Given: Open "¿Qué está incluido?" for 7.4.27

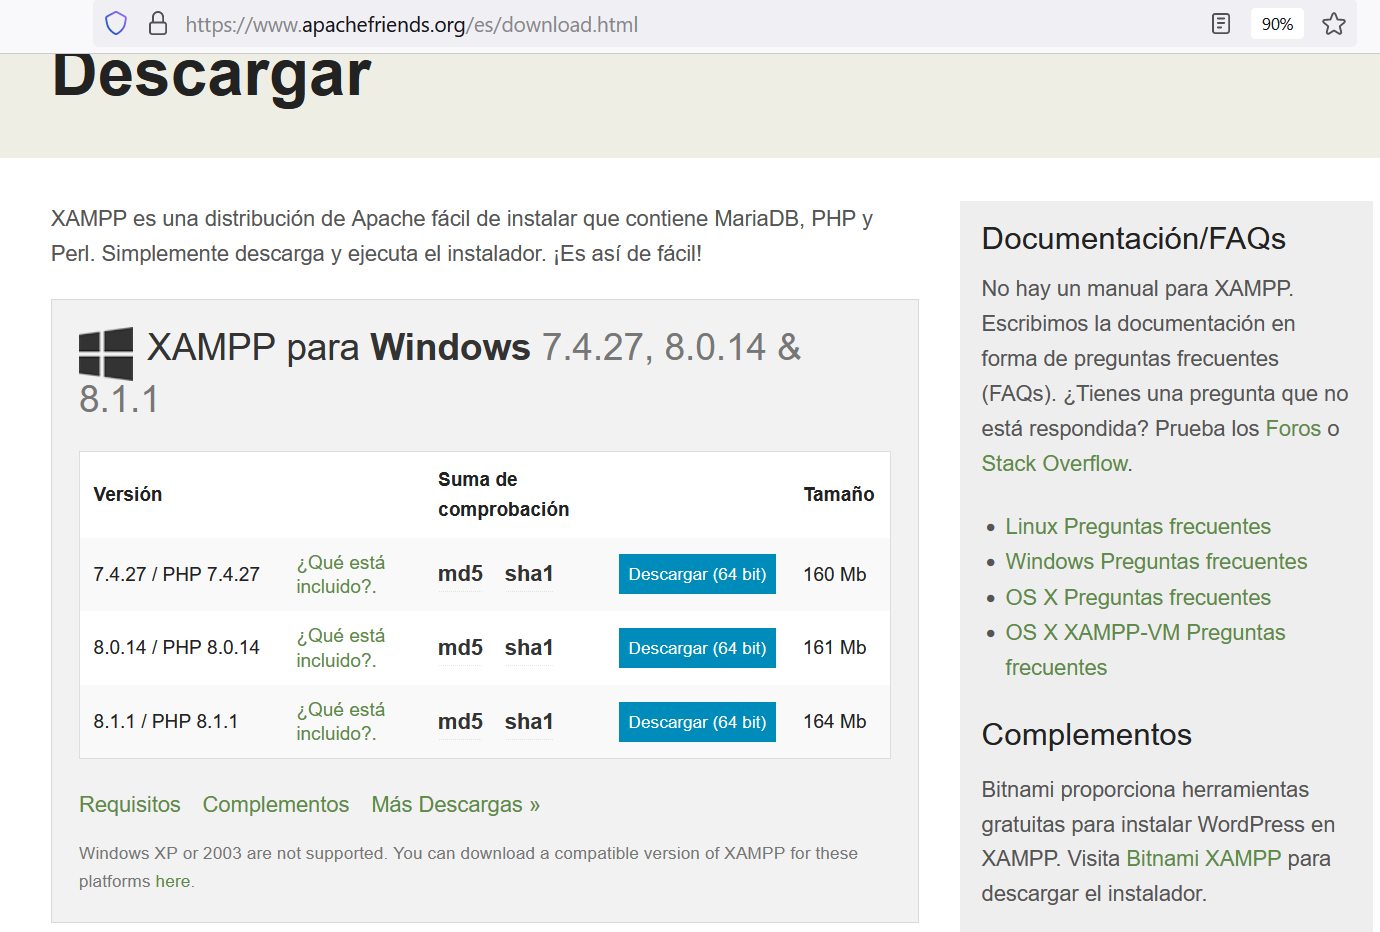Looking at the screenshot, I should [x=340, y=575].
